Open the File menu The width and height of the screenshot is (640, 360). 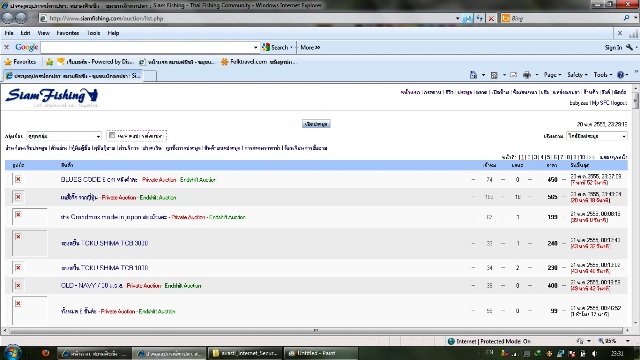click(9, 33)
